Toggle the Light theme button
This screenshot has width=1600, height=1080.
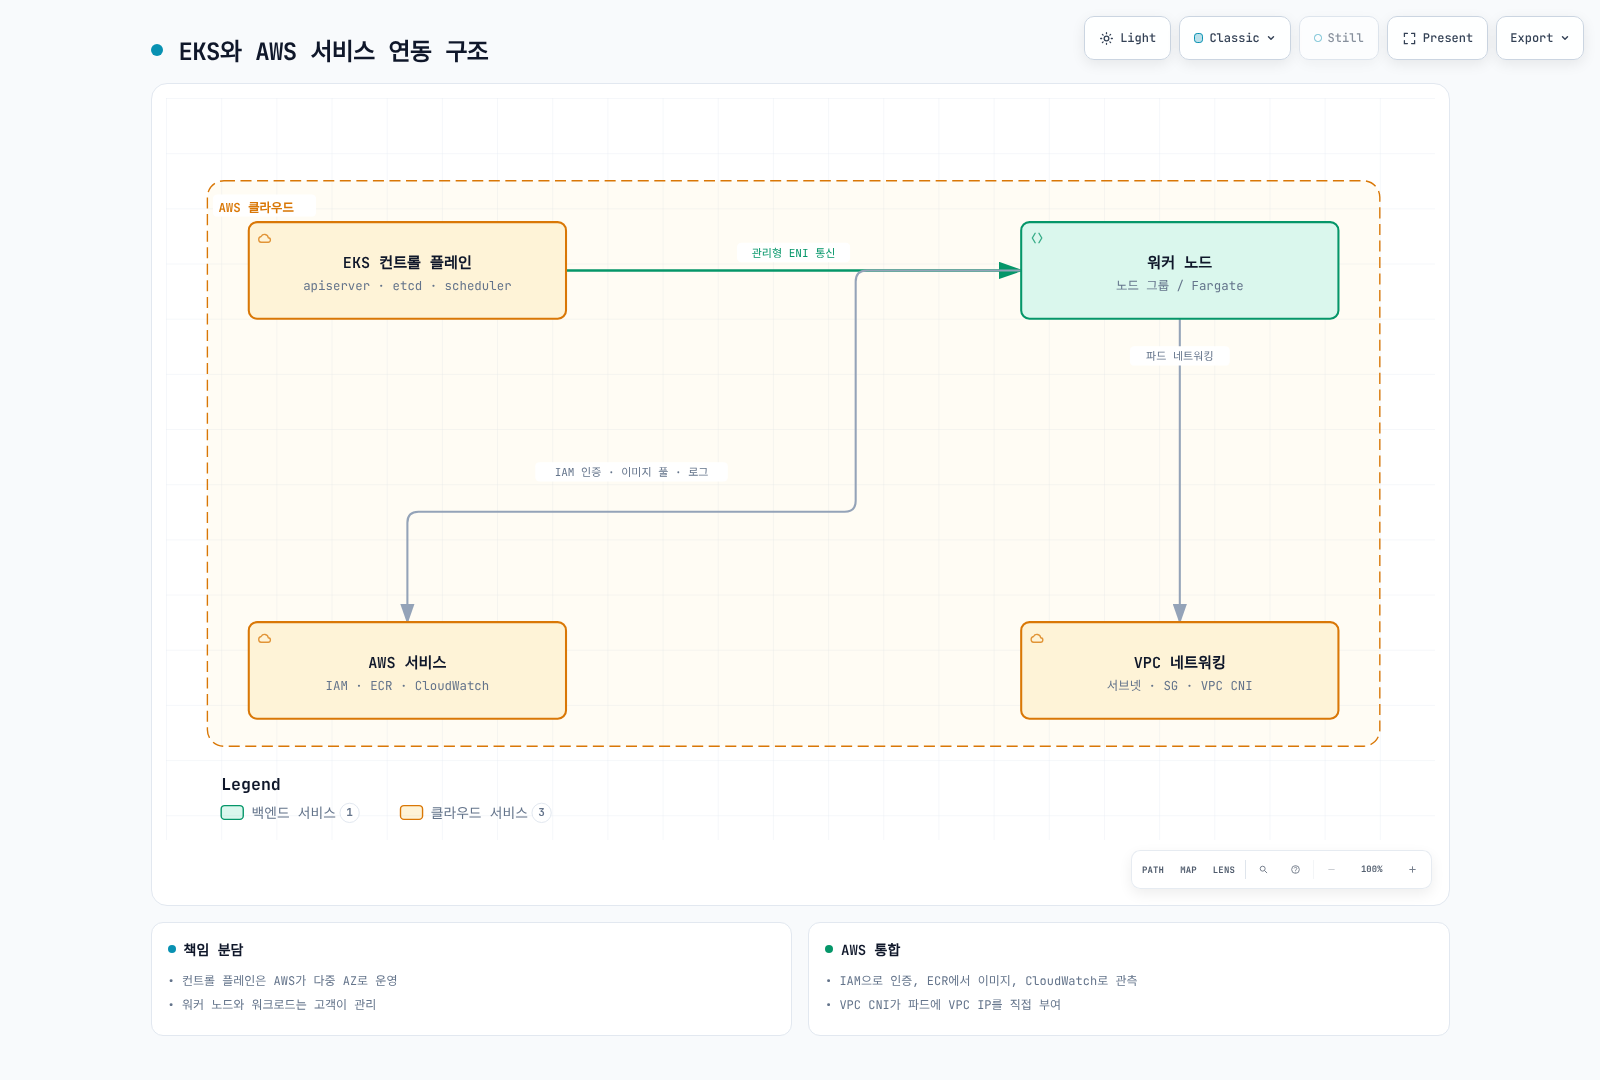(1127, 38)
